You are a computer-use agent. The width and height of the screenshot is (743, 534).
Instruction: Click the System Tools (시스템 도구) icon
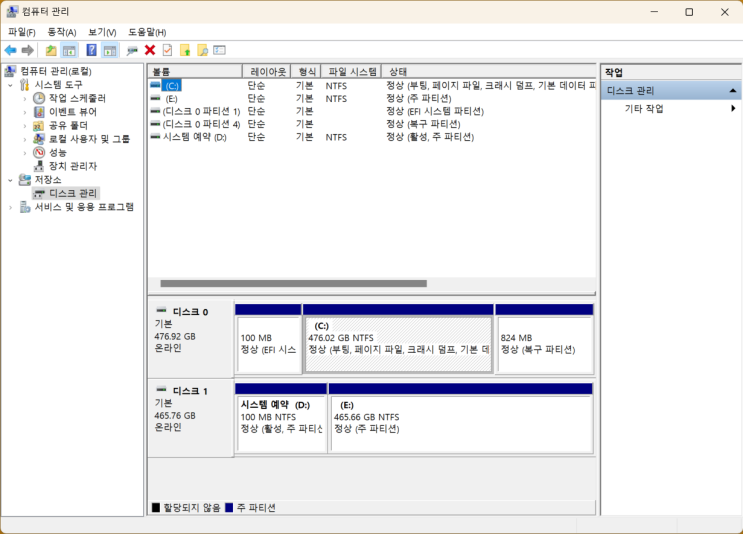pyautogui.click(x=25, y=85)
